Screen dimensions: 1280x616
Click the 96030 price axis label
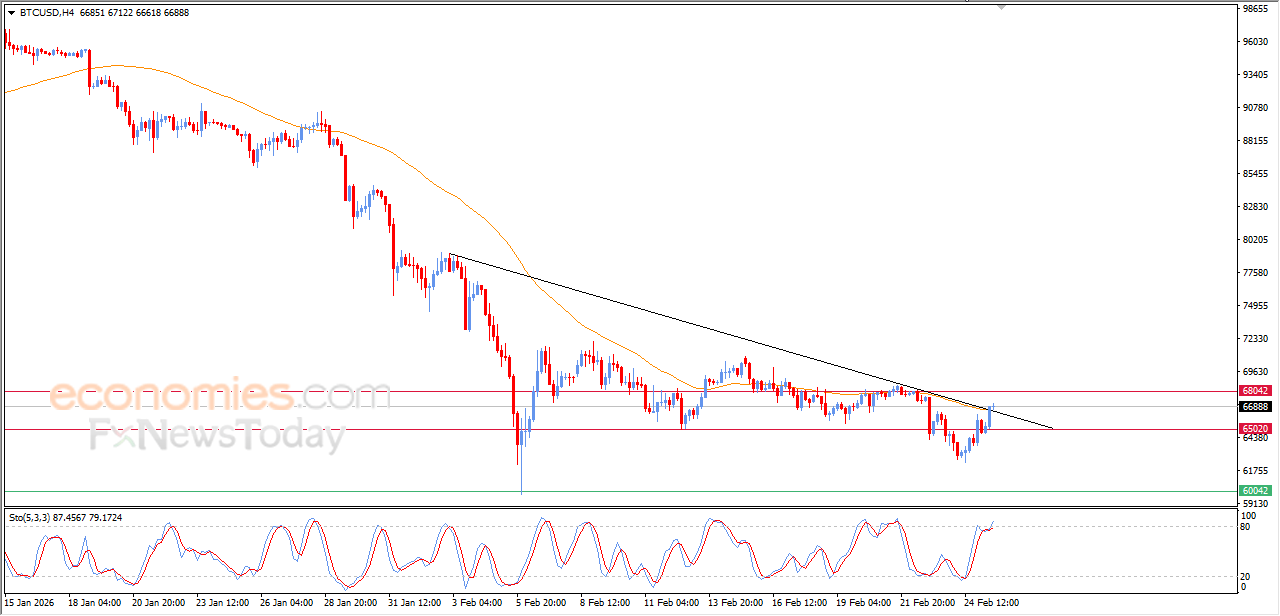[1256, 42]
